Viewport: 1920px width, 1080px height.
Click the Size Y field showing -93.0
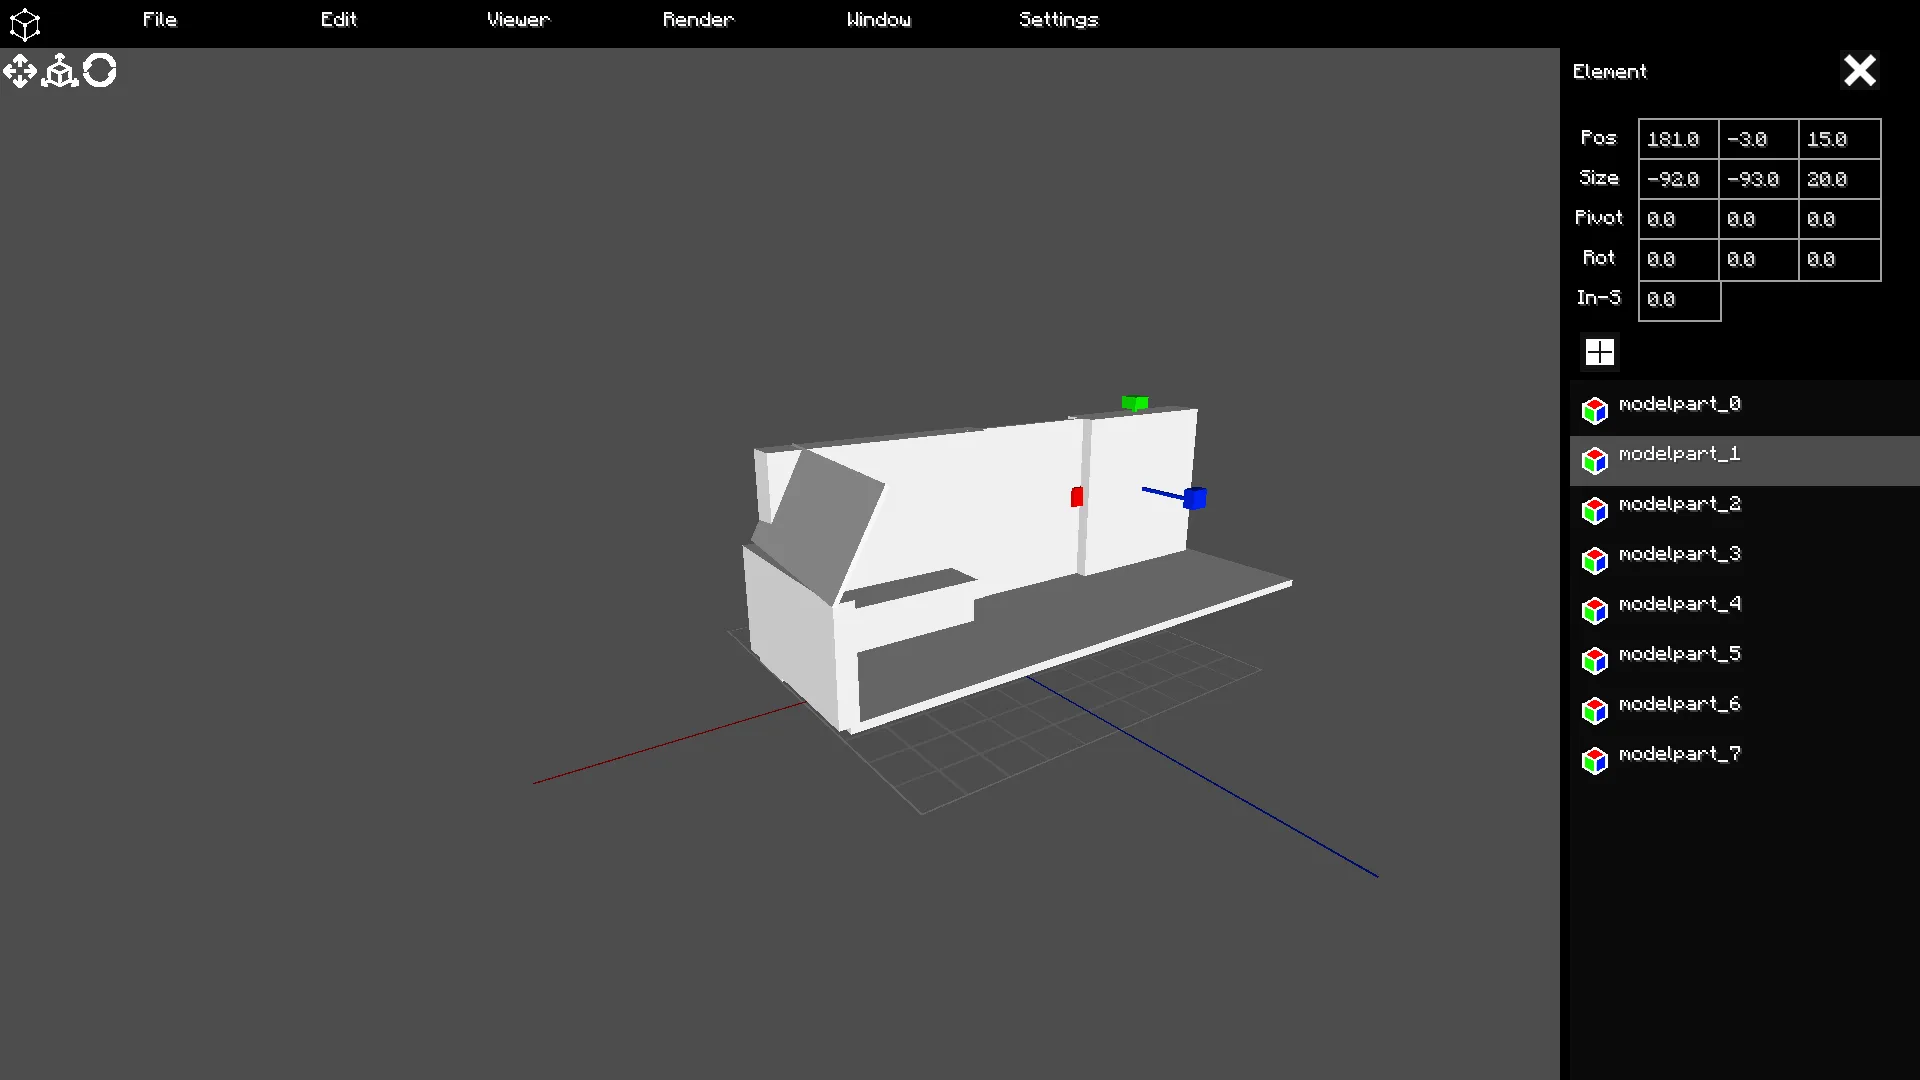click(x=1759, y=179)
